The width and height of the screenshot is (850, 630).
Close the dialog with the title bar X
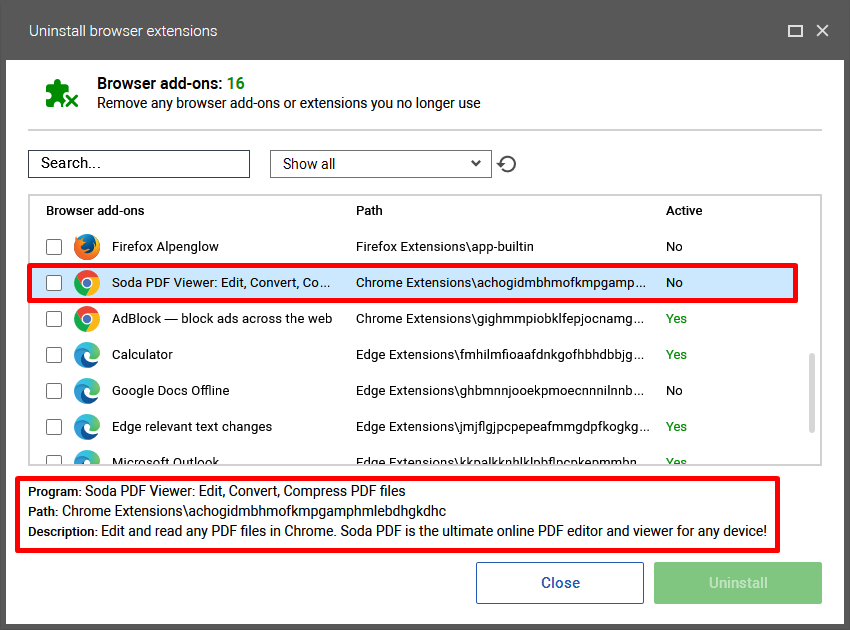pyautogui.click(x=822, y=31)
